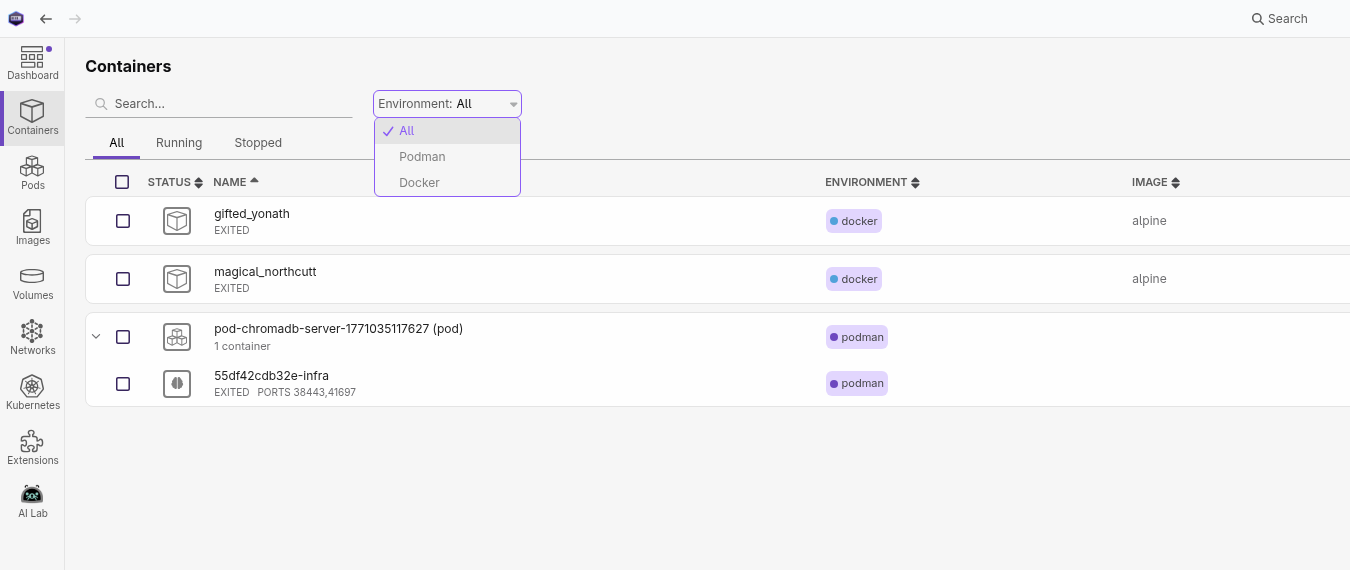Select the All environment option
The image size is (1350, 570).
(447, 131)
